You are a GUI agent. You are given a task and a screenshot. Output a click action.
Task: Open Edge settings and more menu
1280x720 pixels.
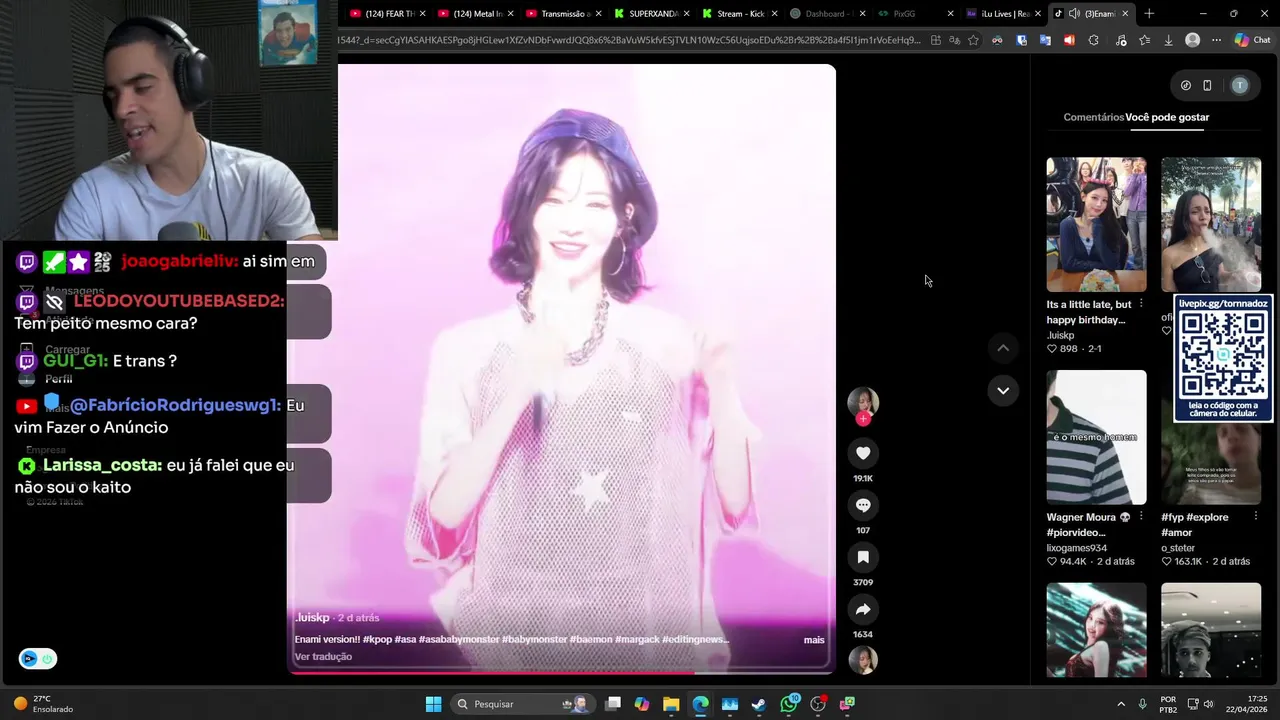coord(1216,40)
